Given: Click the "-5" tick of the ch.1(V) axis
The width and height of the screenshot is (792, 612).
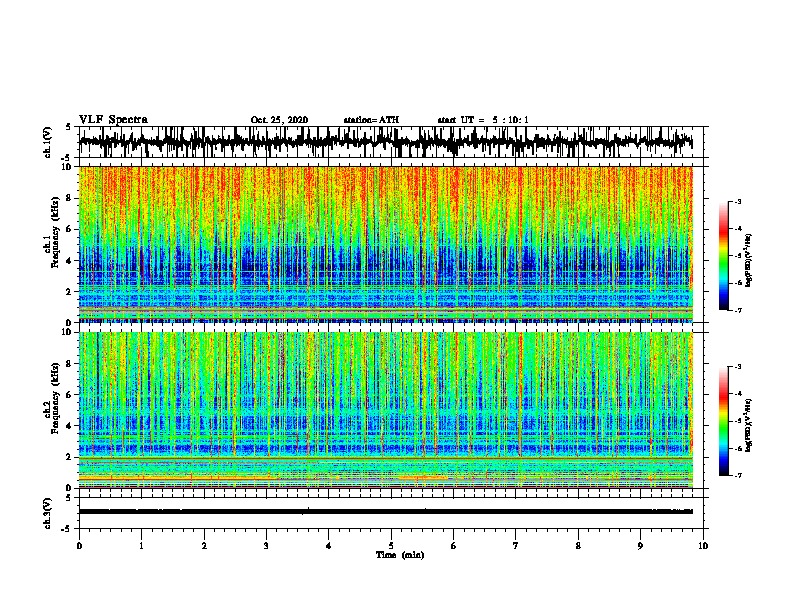Looking at the screenshot, I should (68, 158).
